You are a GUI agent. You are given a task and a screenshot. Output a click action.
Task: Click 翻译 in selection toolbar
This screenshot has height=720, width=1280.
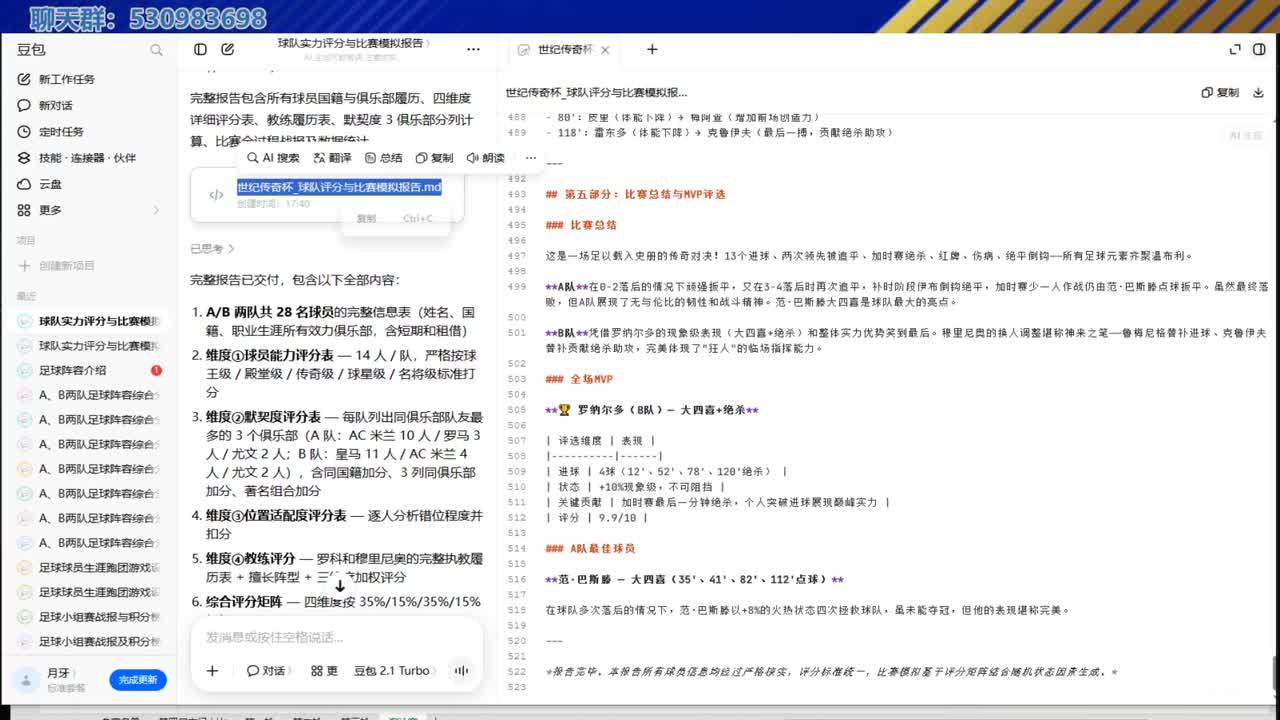(332, 158)
